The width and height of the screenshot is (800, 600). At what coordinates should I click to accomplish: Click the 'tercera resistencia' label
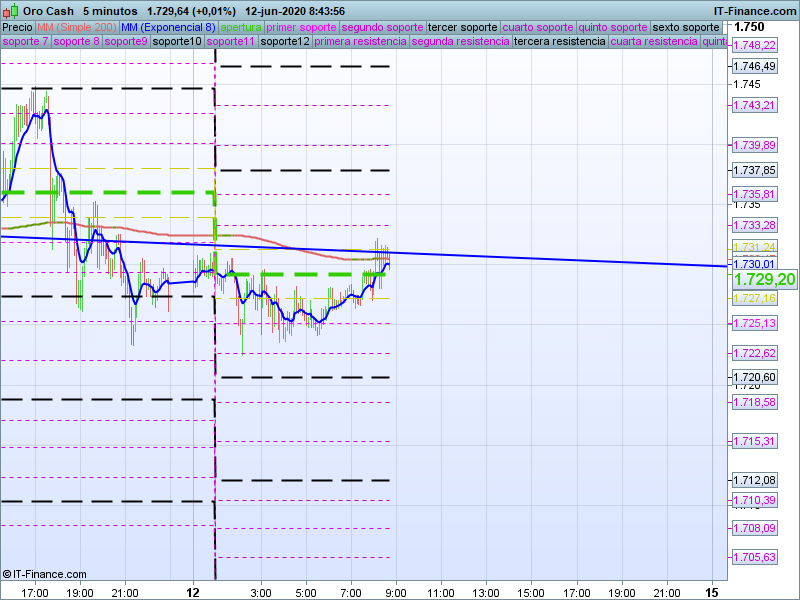558,42
